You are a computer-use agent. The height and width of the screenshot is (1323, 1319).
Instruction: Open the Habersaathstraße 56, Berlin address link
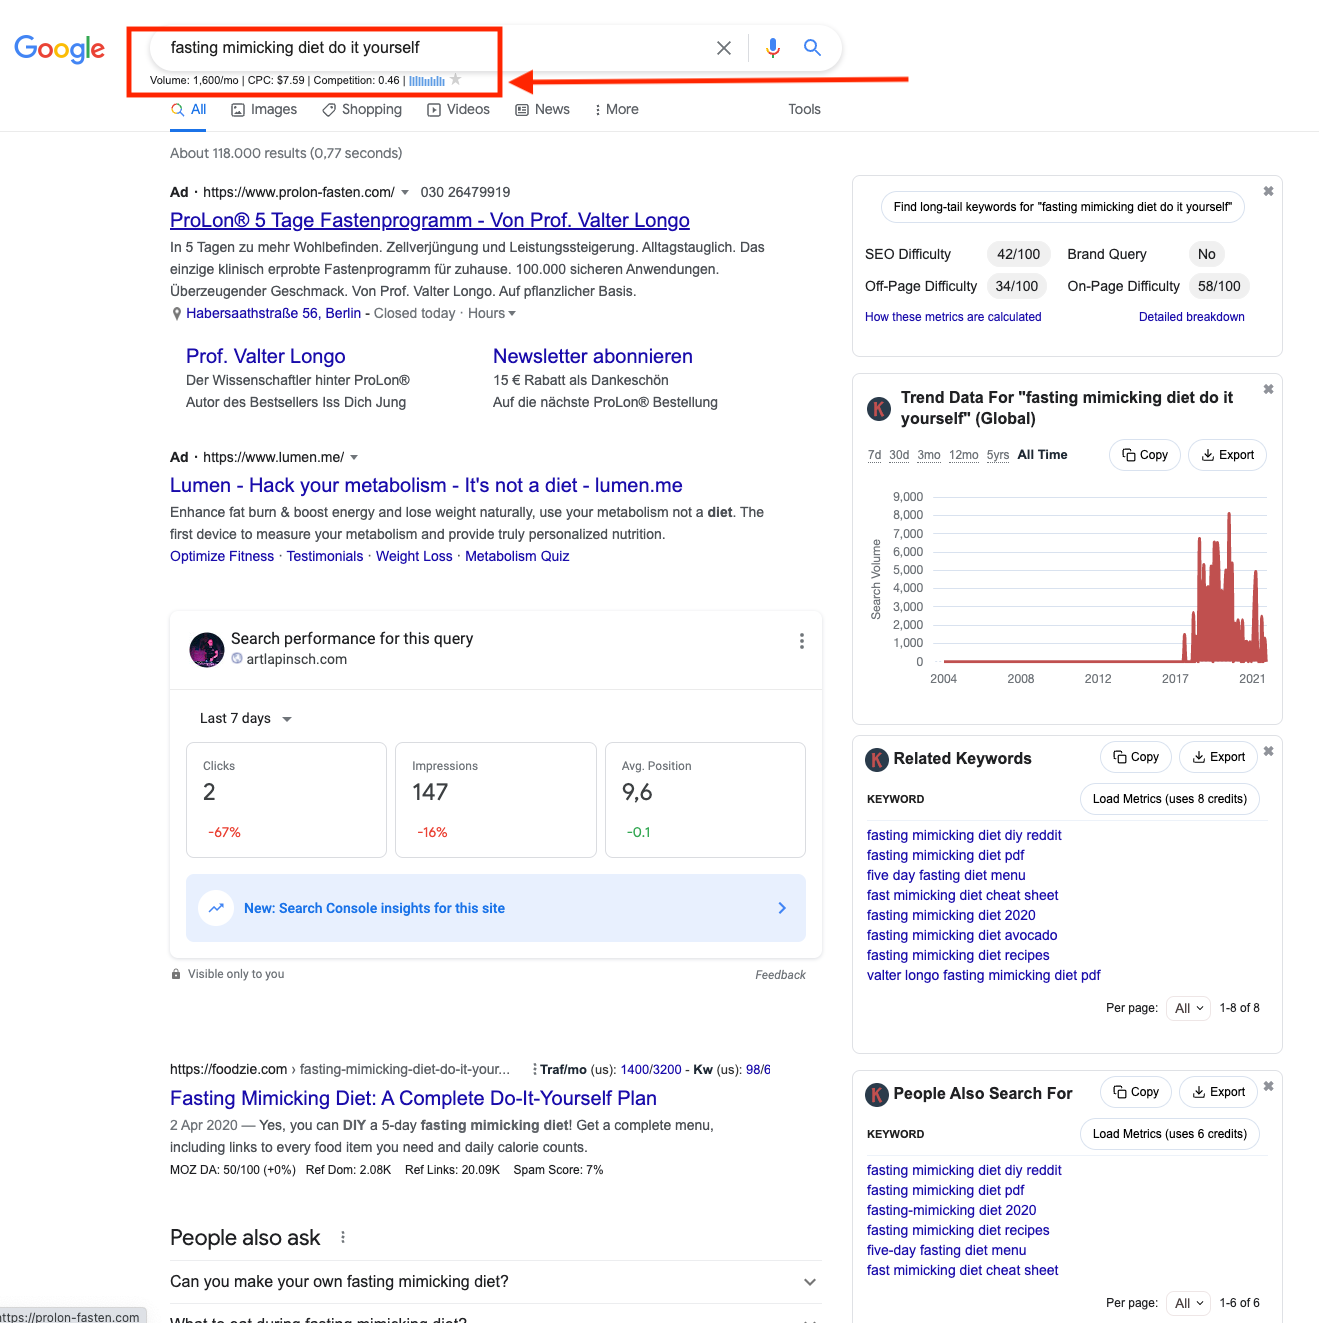[x=273, y=314]
